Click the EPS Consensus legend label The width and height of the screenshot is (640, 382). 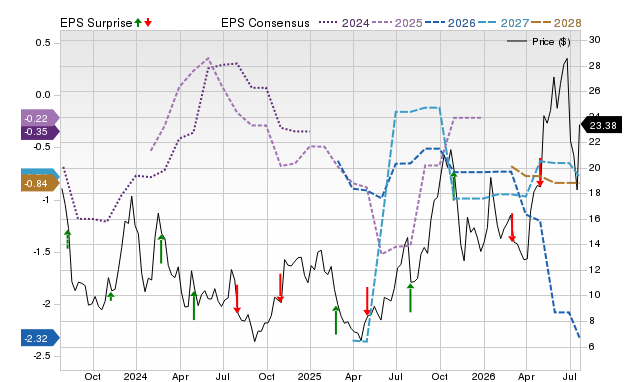pyautogui.click(x=265, y=23)
